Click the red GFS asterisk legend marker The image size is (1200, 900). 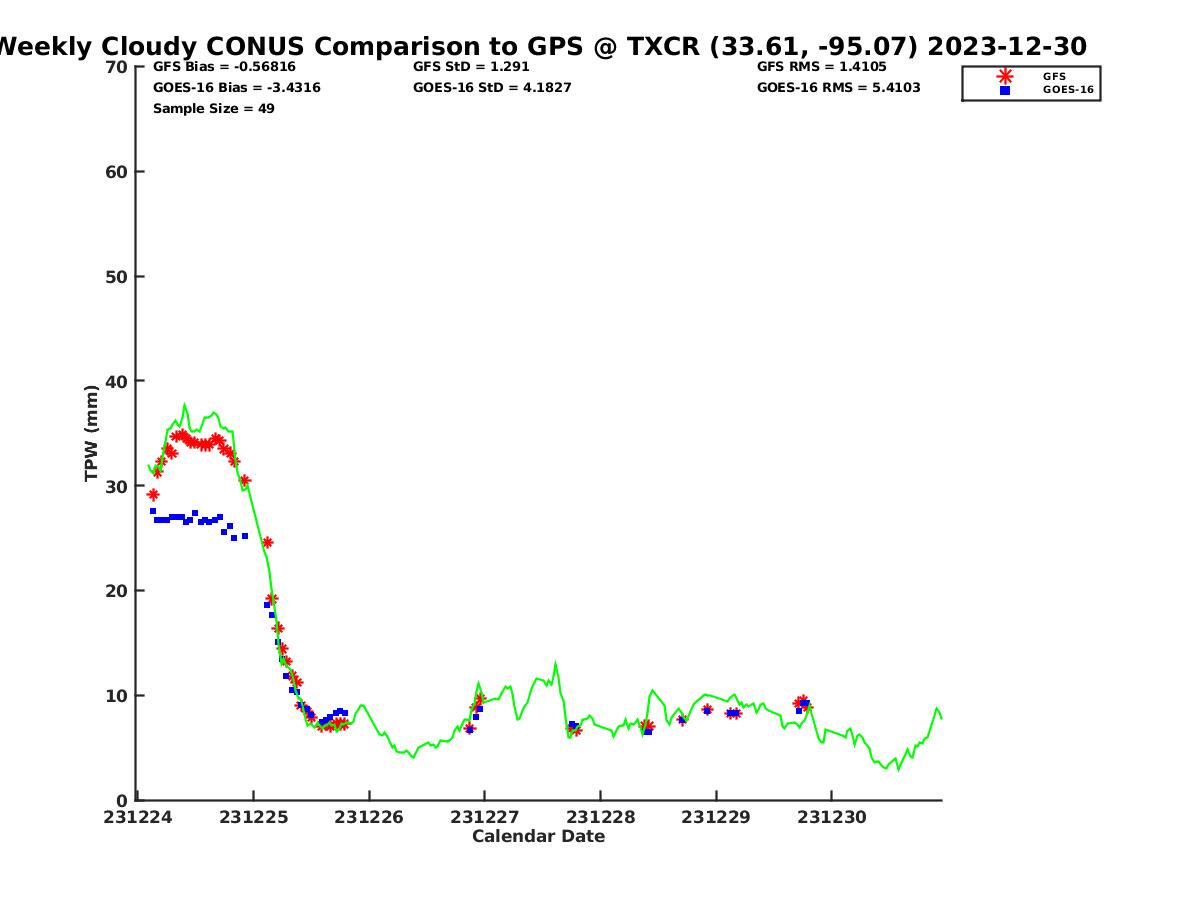click(1004, 76)
